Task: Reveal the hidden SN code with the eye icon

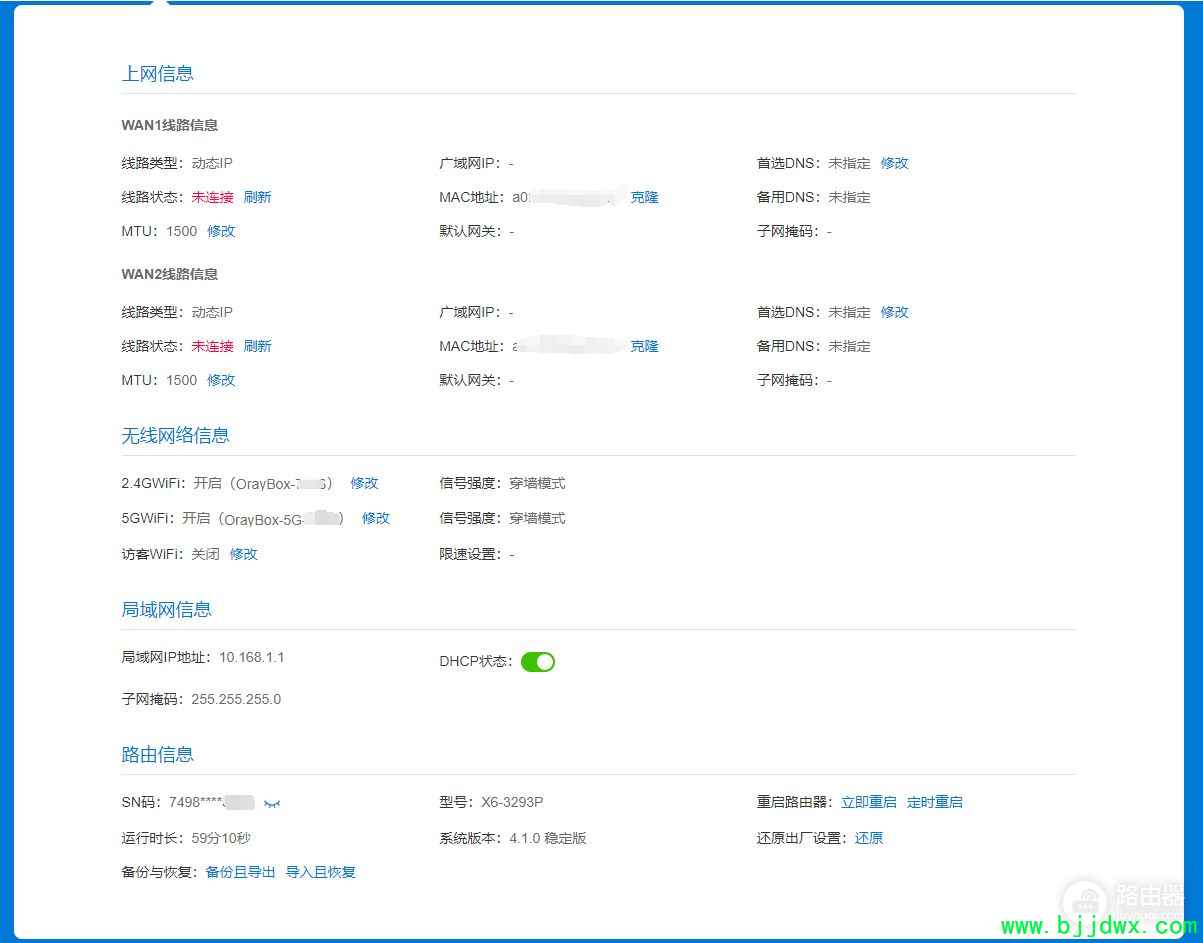Action: [x=272, y=803]
